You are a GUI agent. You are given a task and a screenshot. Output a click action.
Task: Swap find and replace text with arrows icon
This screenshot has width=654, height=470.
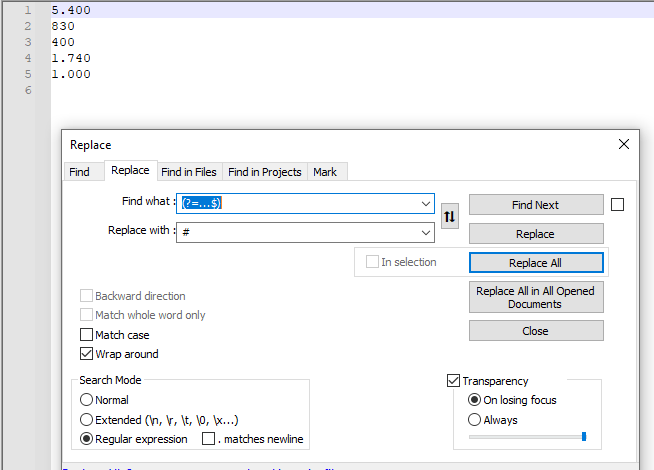point(450,216)
